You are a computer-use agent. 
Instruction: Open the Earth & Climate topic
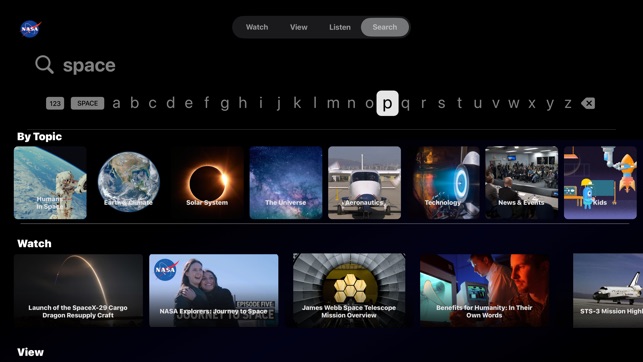pos(129,183)
